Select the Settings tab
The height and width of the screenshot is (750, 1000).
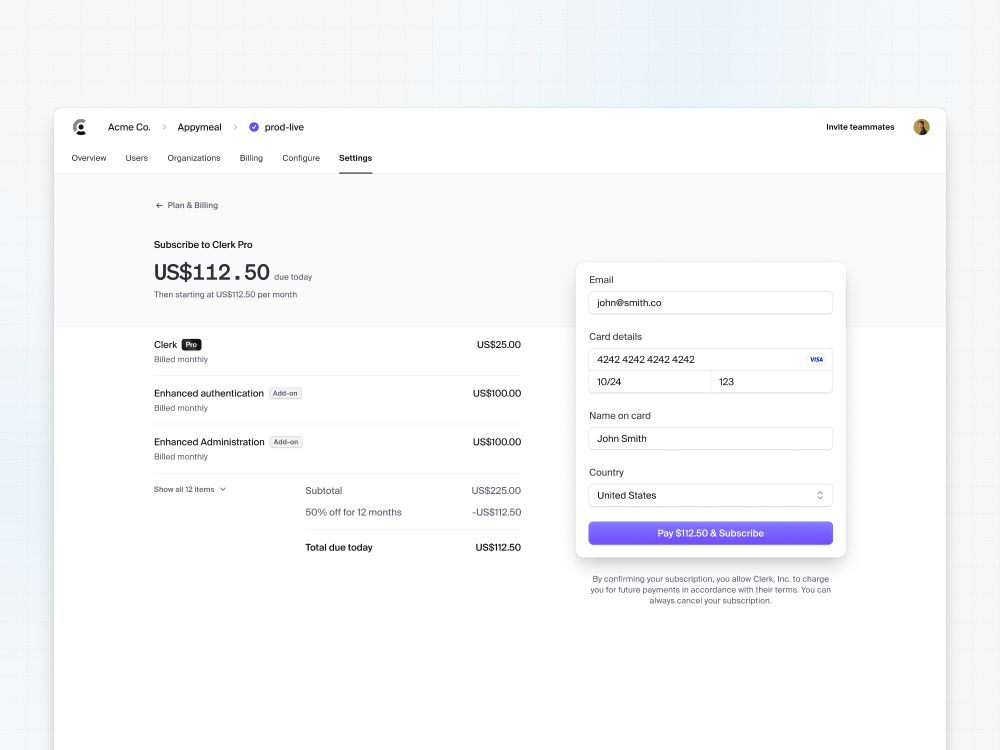pyautogui.click(x=355, y=158)
